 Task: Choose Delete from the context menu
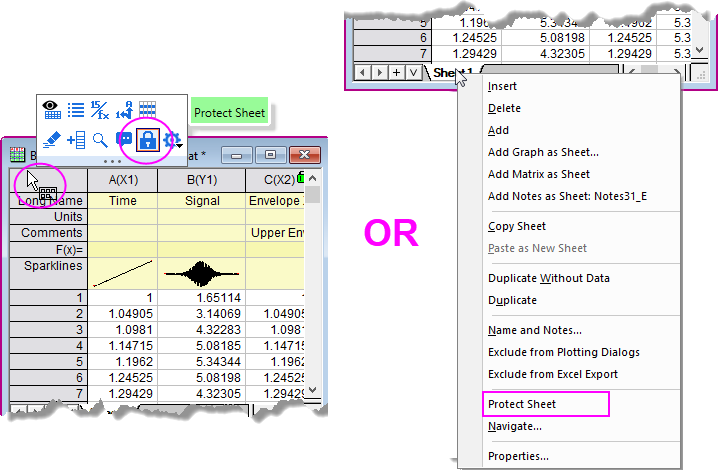(x=504, y=108)
